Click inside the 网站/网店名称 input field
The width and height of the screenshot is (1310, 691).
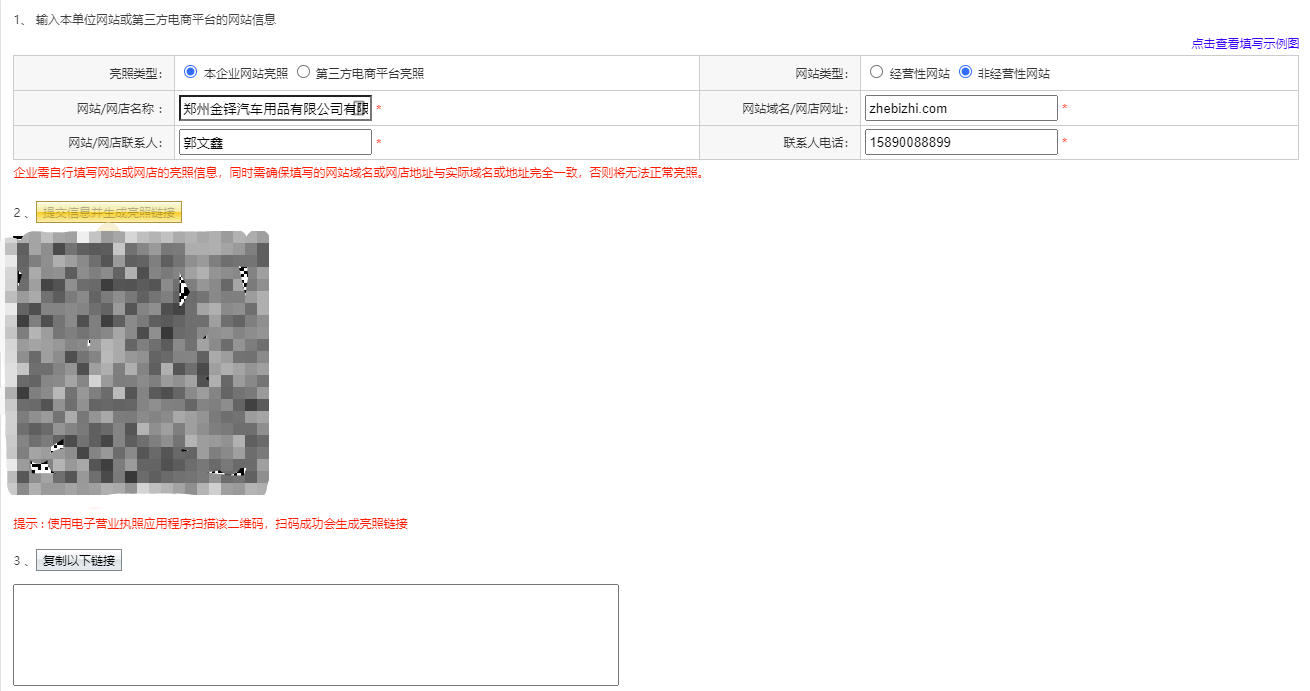pyautogui.click(x=274, y=107)
